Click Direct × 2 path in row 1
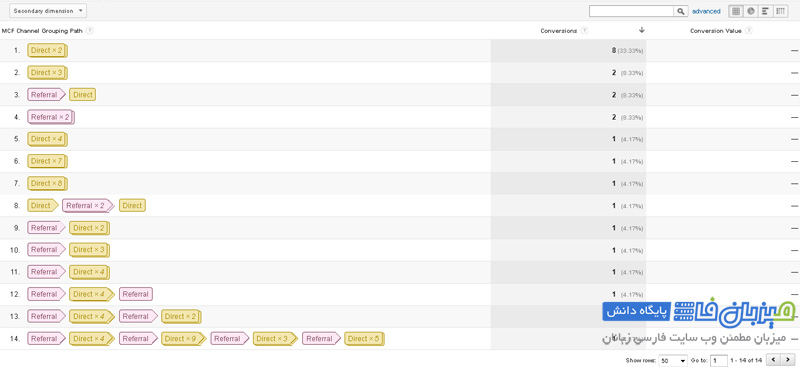Image resolution: width=800 pixels, height=367 pixels. pos(47,51)
